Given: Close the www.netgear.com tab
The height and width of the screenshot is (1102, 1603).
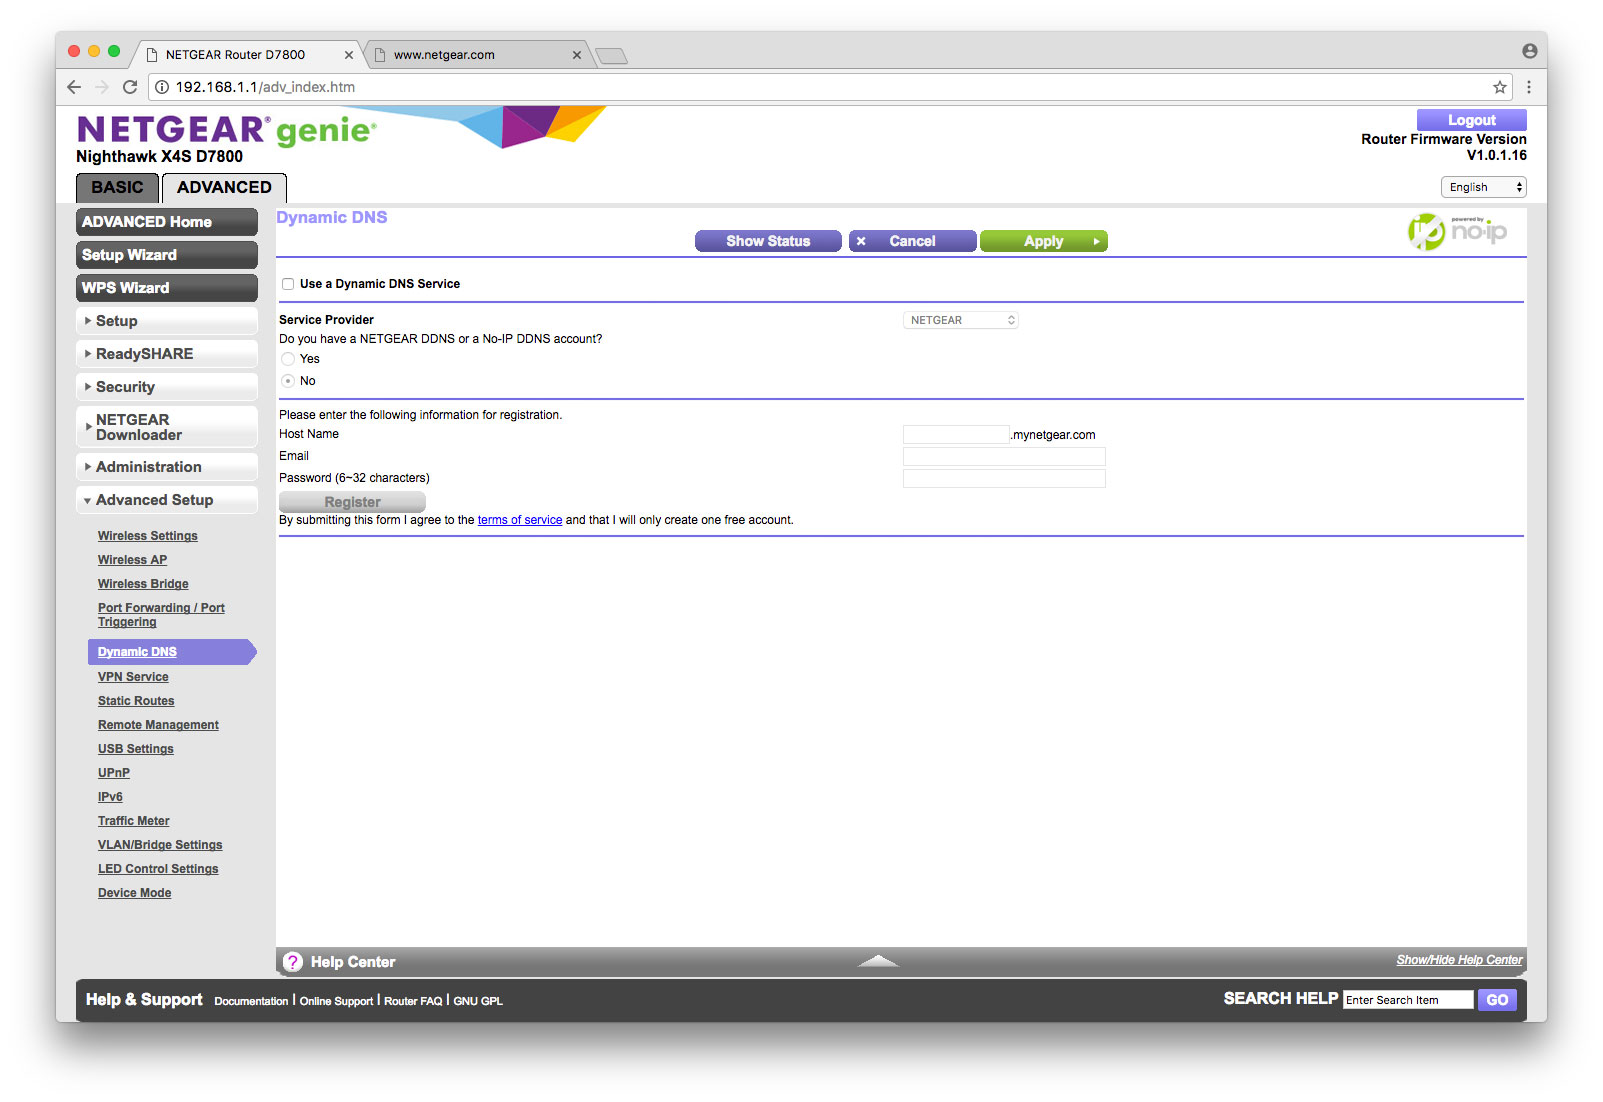Looking at the screenshot, I should [x=577, y=55].
